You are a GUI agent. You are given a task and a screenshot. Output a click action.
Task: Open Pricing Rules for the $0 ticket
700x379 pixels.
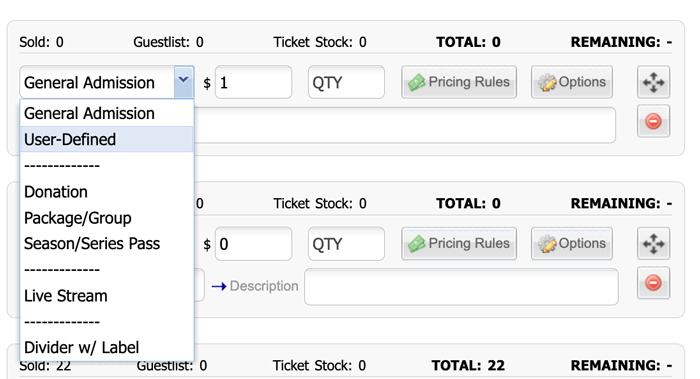(x=459, y=244)
